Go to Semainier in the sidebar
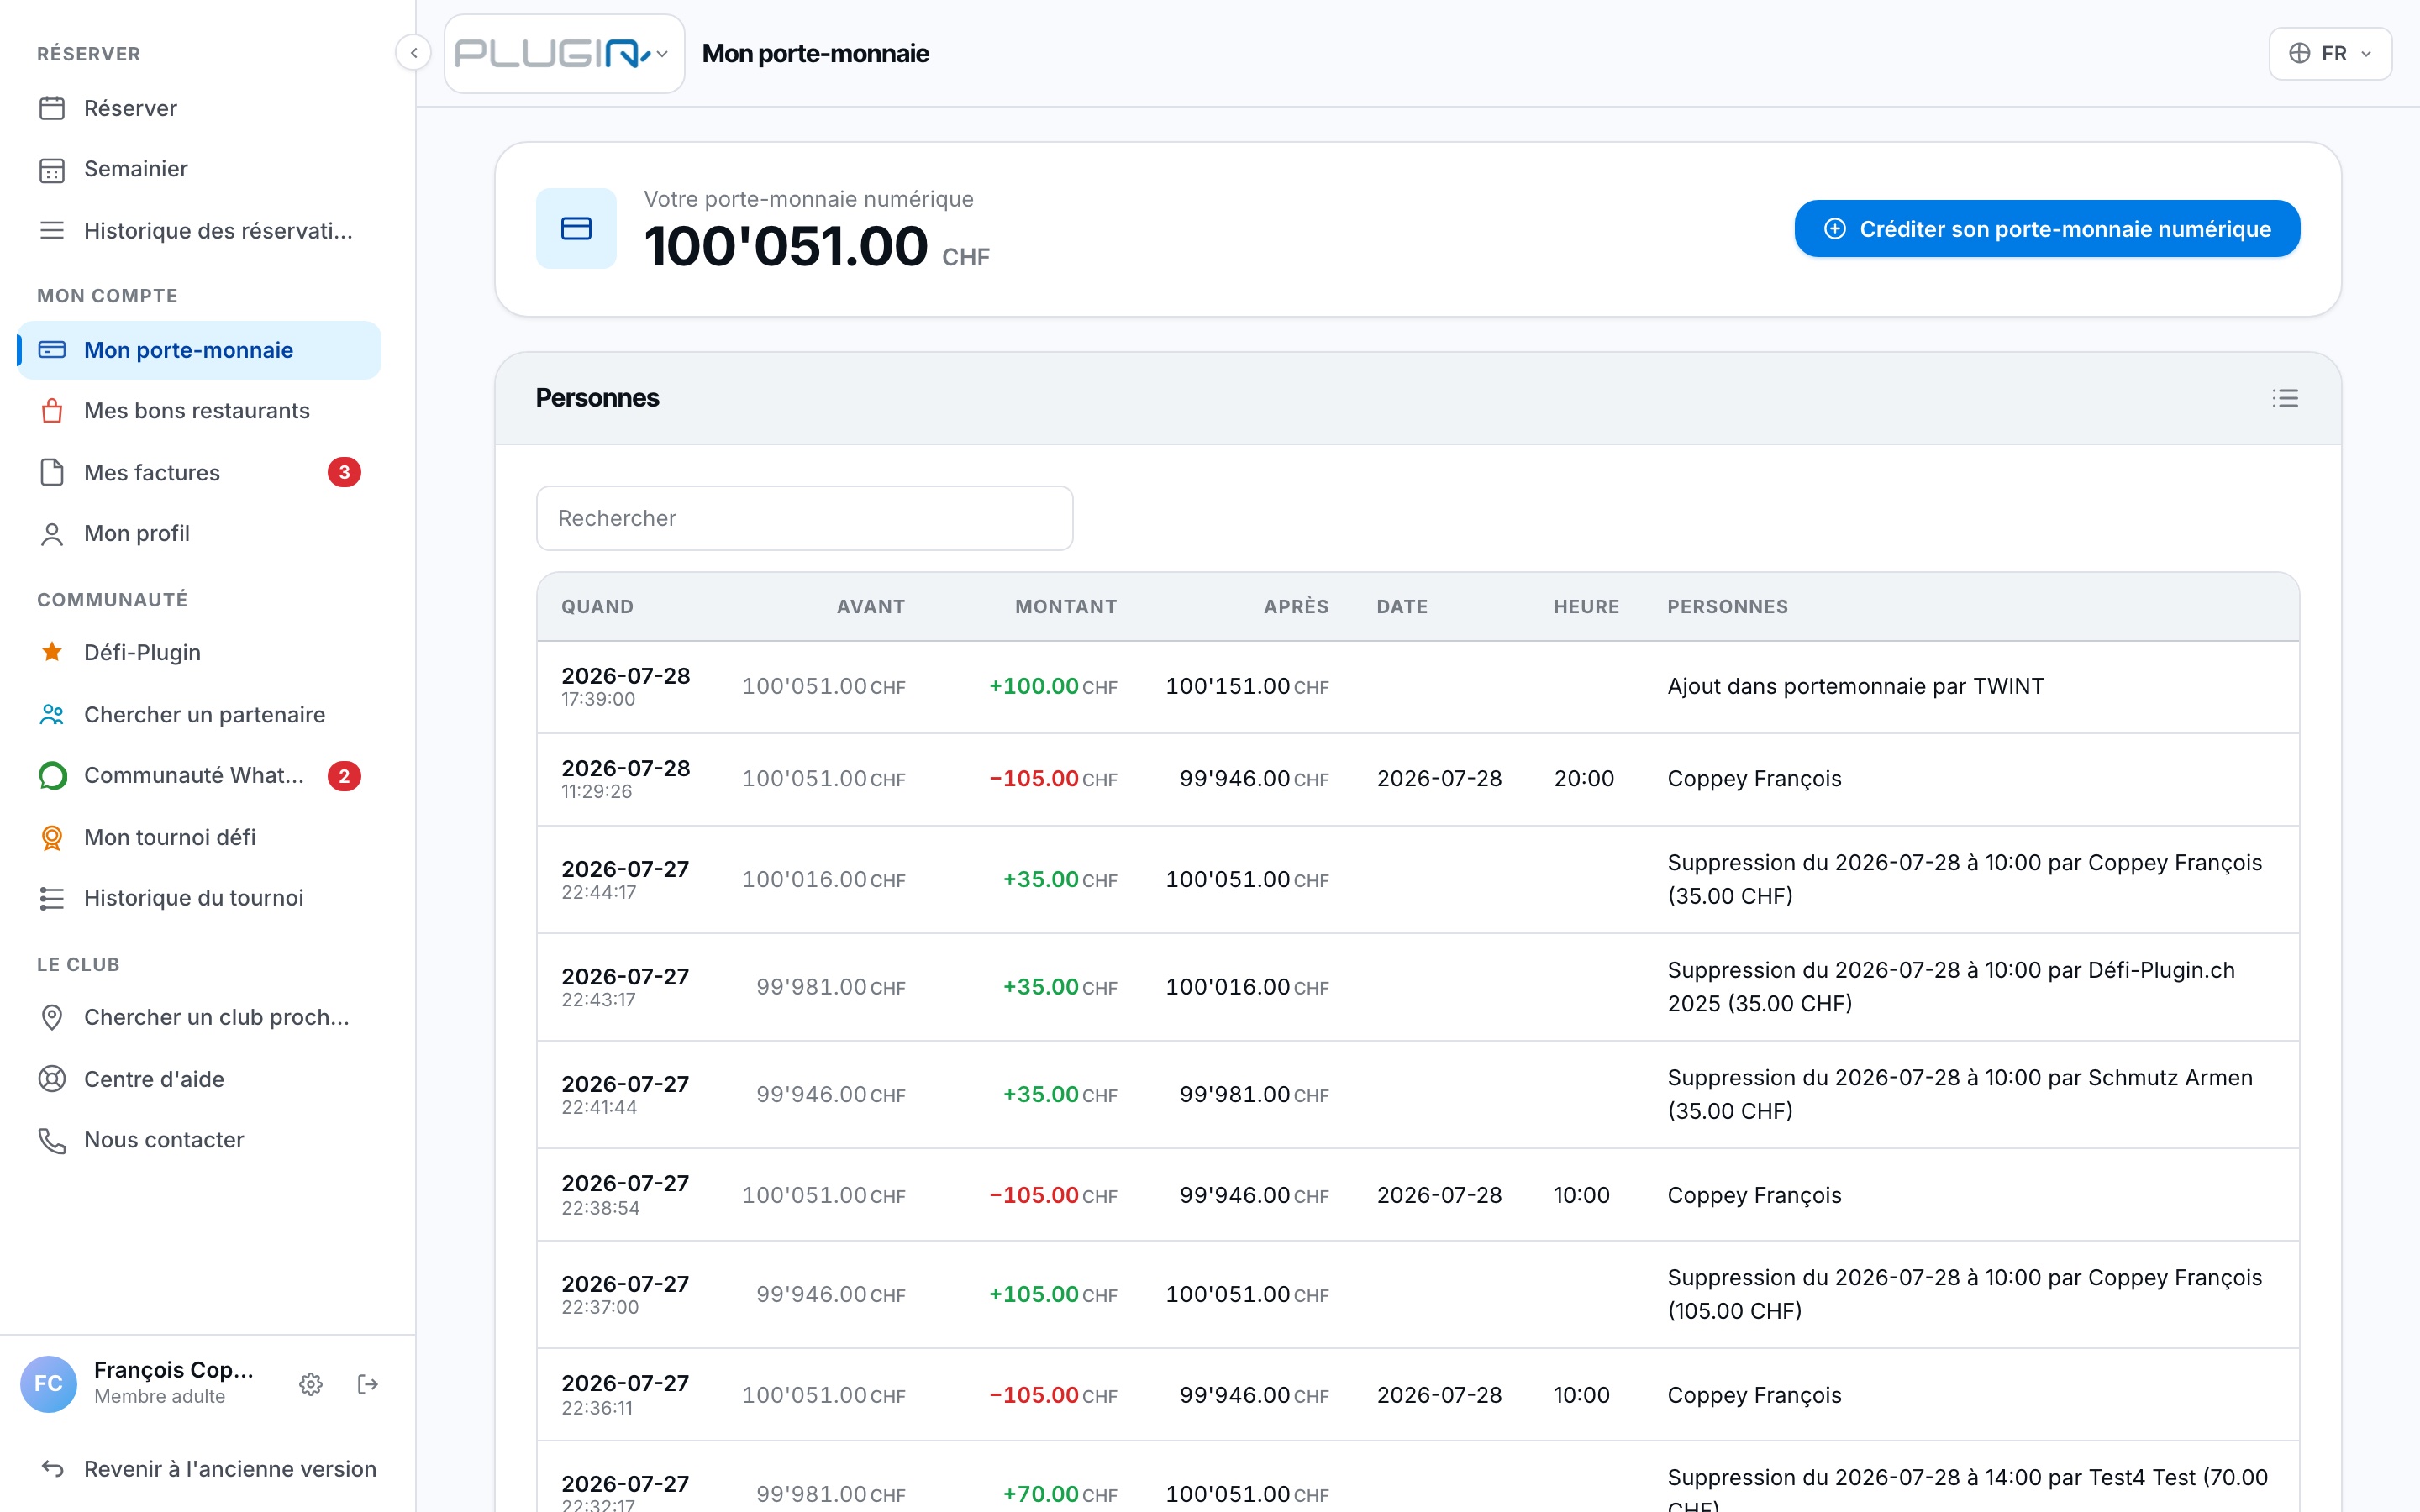Image resolution: width=2420 pixels, height=1512 pixels. tap(199, 169)
